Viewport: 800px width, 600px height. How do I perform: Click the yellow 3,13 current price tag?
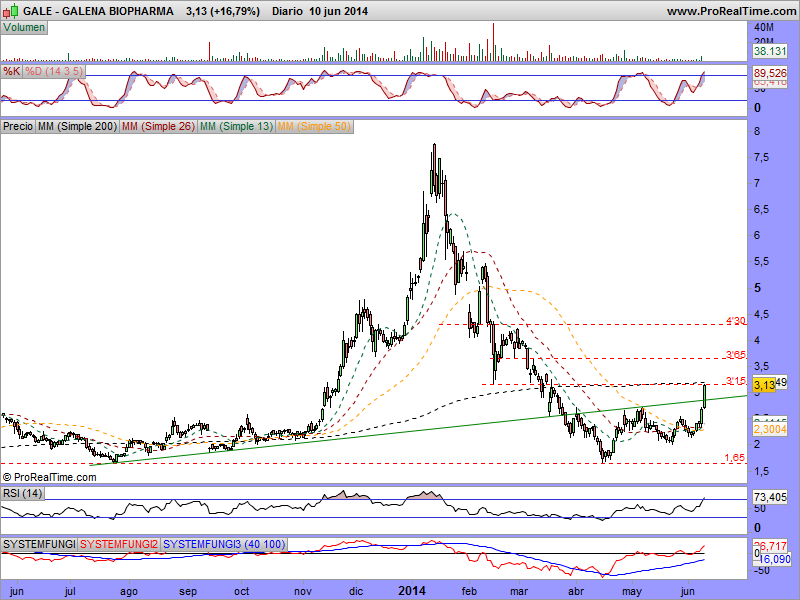coord(764,384)
